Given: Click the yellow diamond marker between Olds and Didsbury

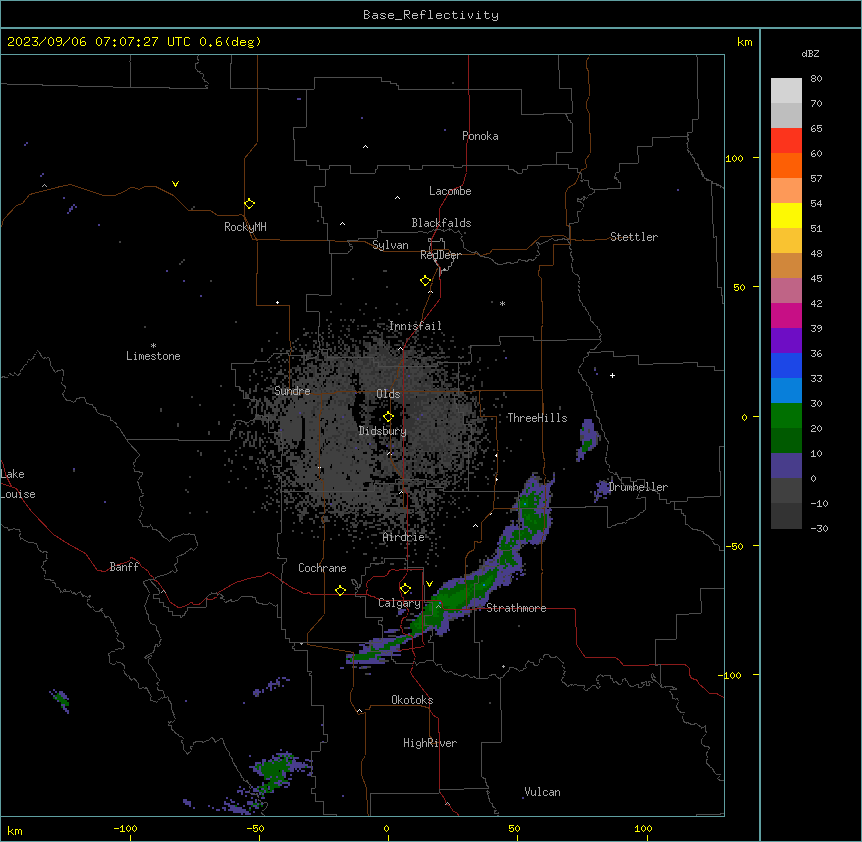Looking at the screenshot, I should (x=389, y=417).
